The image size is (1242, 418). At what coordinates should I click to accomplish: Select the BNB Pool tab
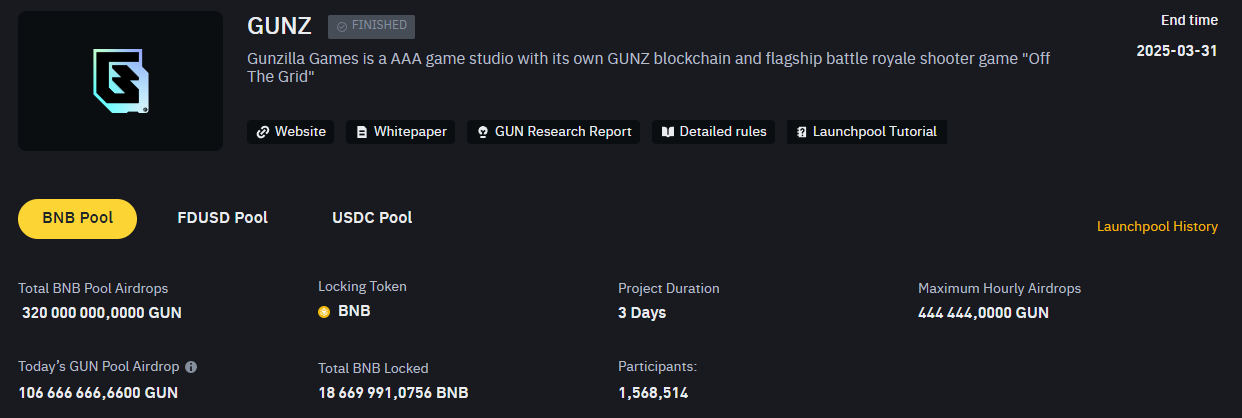(77, 218)
